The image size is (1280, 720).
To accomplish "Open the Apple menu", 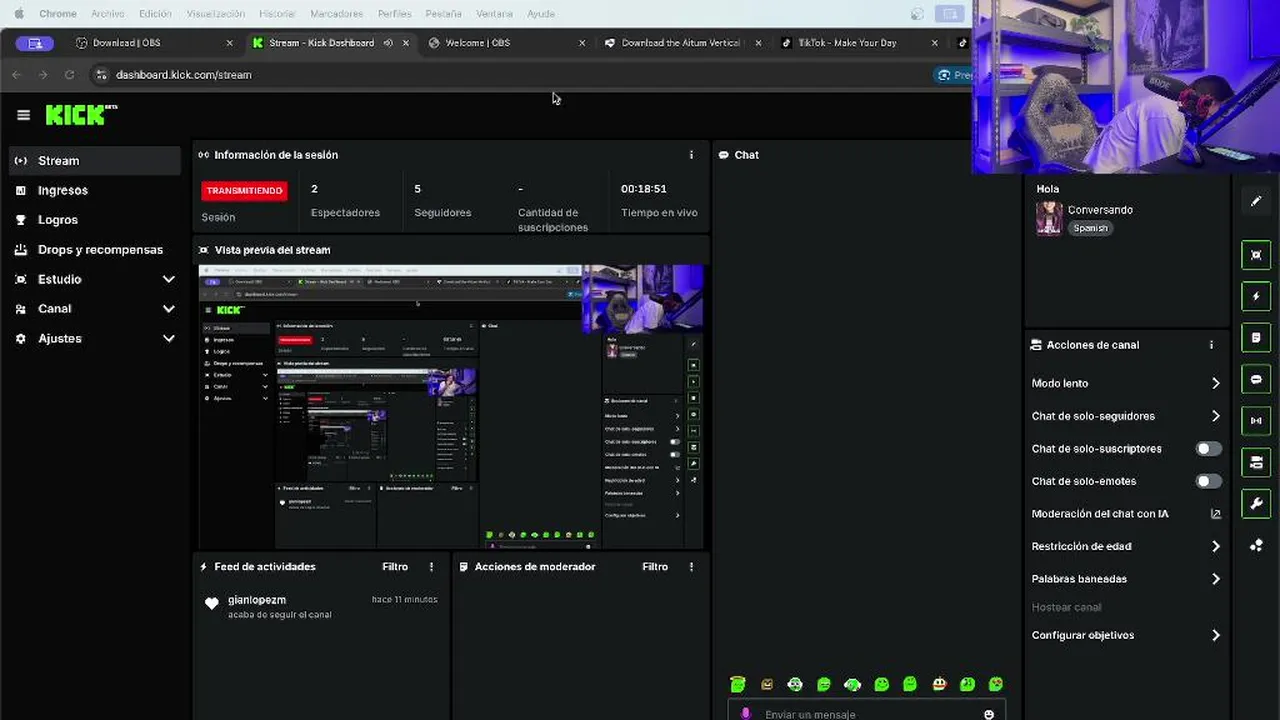I will point(18,14).
